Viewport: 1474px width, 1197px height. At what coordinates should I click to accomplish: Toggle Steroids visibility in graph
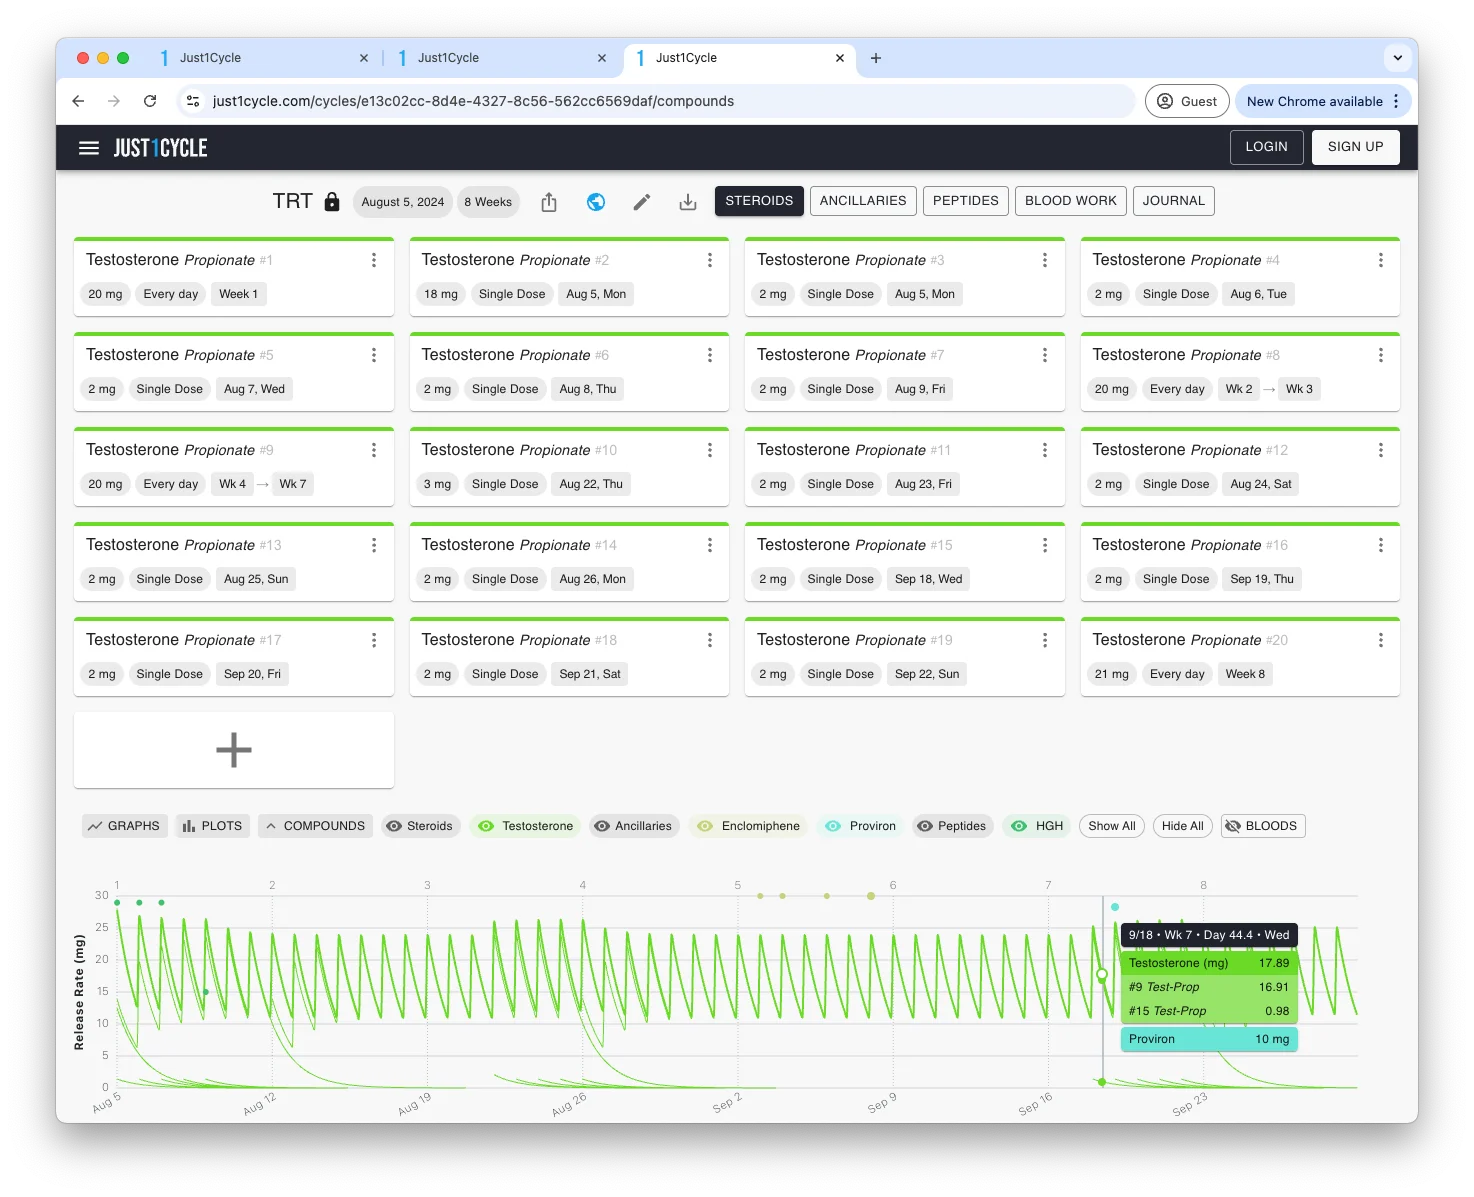[421, 826]
